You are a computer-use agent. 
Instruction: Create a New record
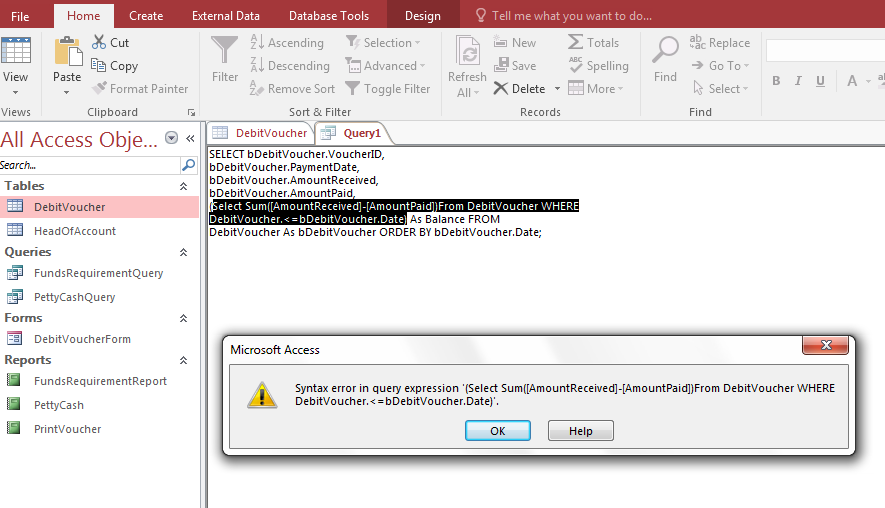coord(515,42)
